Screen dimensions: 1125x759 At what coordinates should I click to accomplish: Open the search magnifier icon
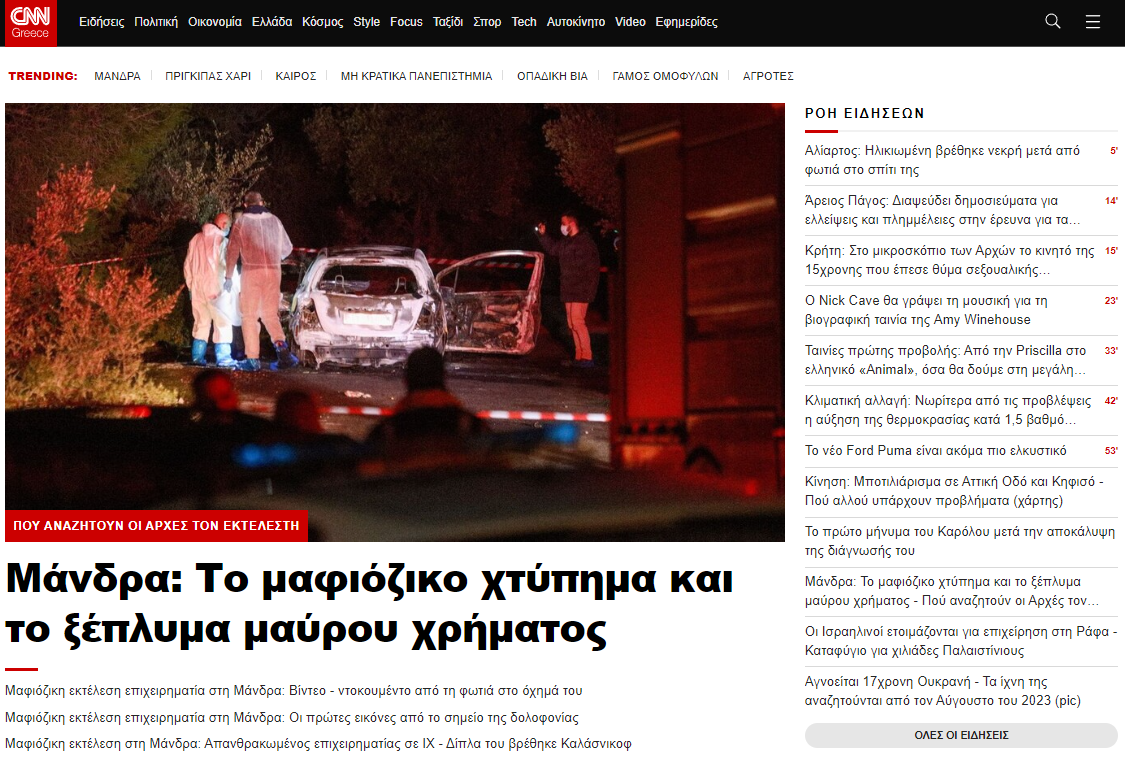click(x=1053, y=22)
